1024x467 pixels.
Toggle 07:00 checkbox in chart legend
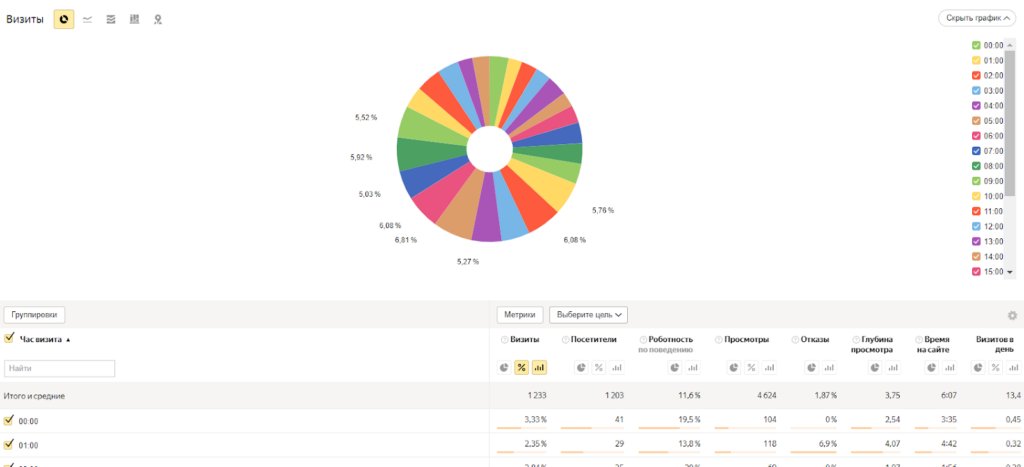[976, 151]
